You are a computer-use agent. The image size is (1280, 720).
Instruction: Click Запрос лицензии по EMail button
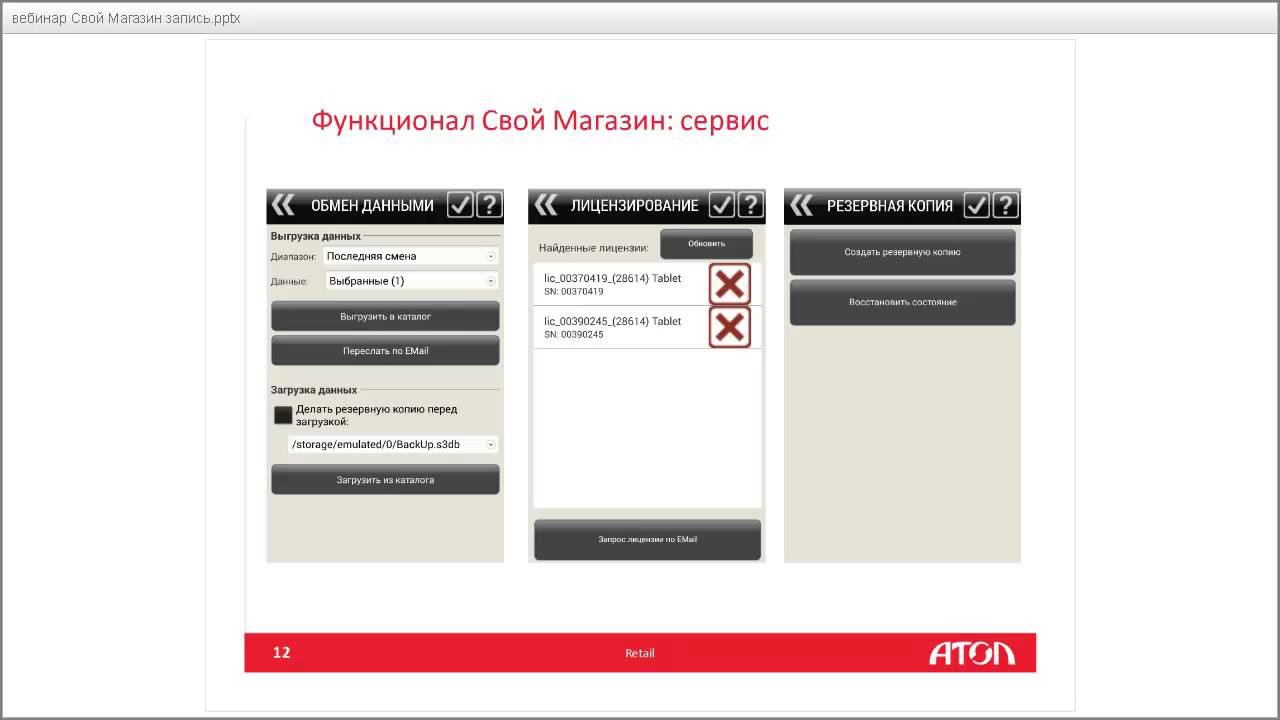647,539
